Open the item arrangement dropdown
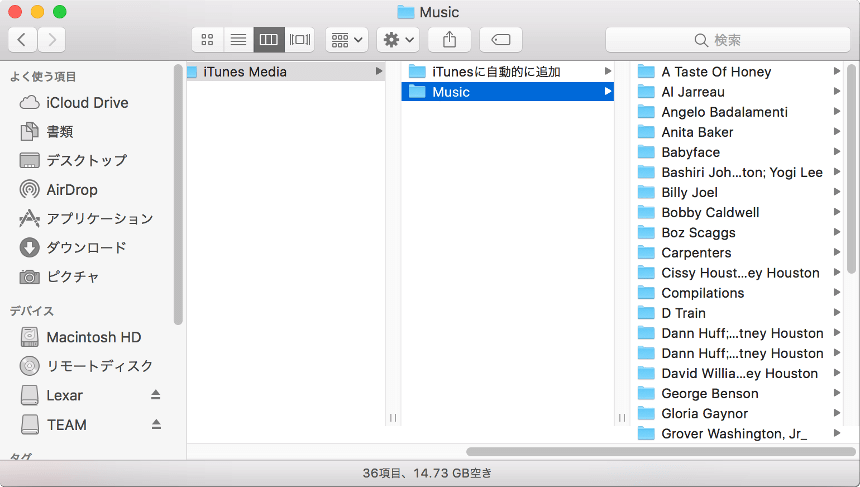Screen dimensions: 860x487 (346, 40)
